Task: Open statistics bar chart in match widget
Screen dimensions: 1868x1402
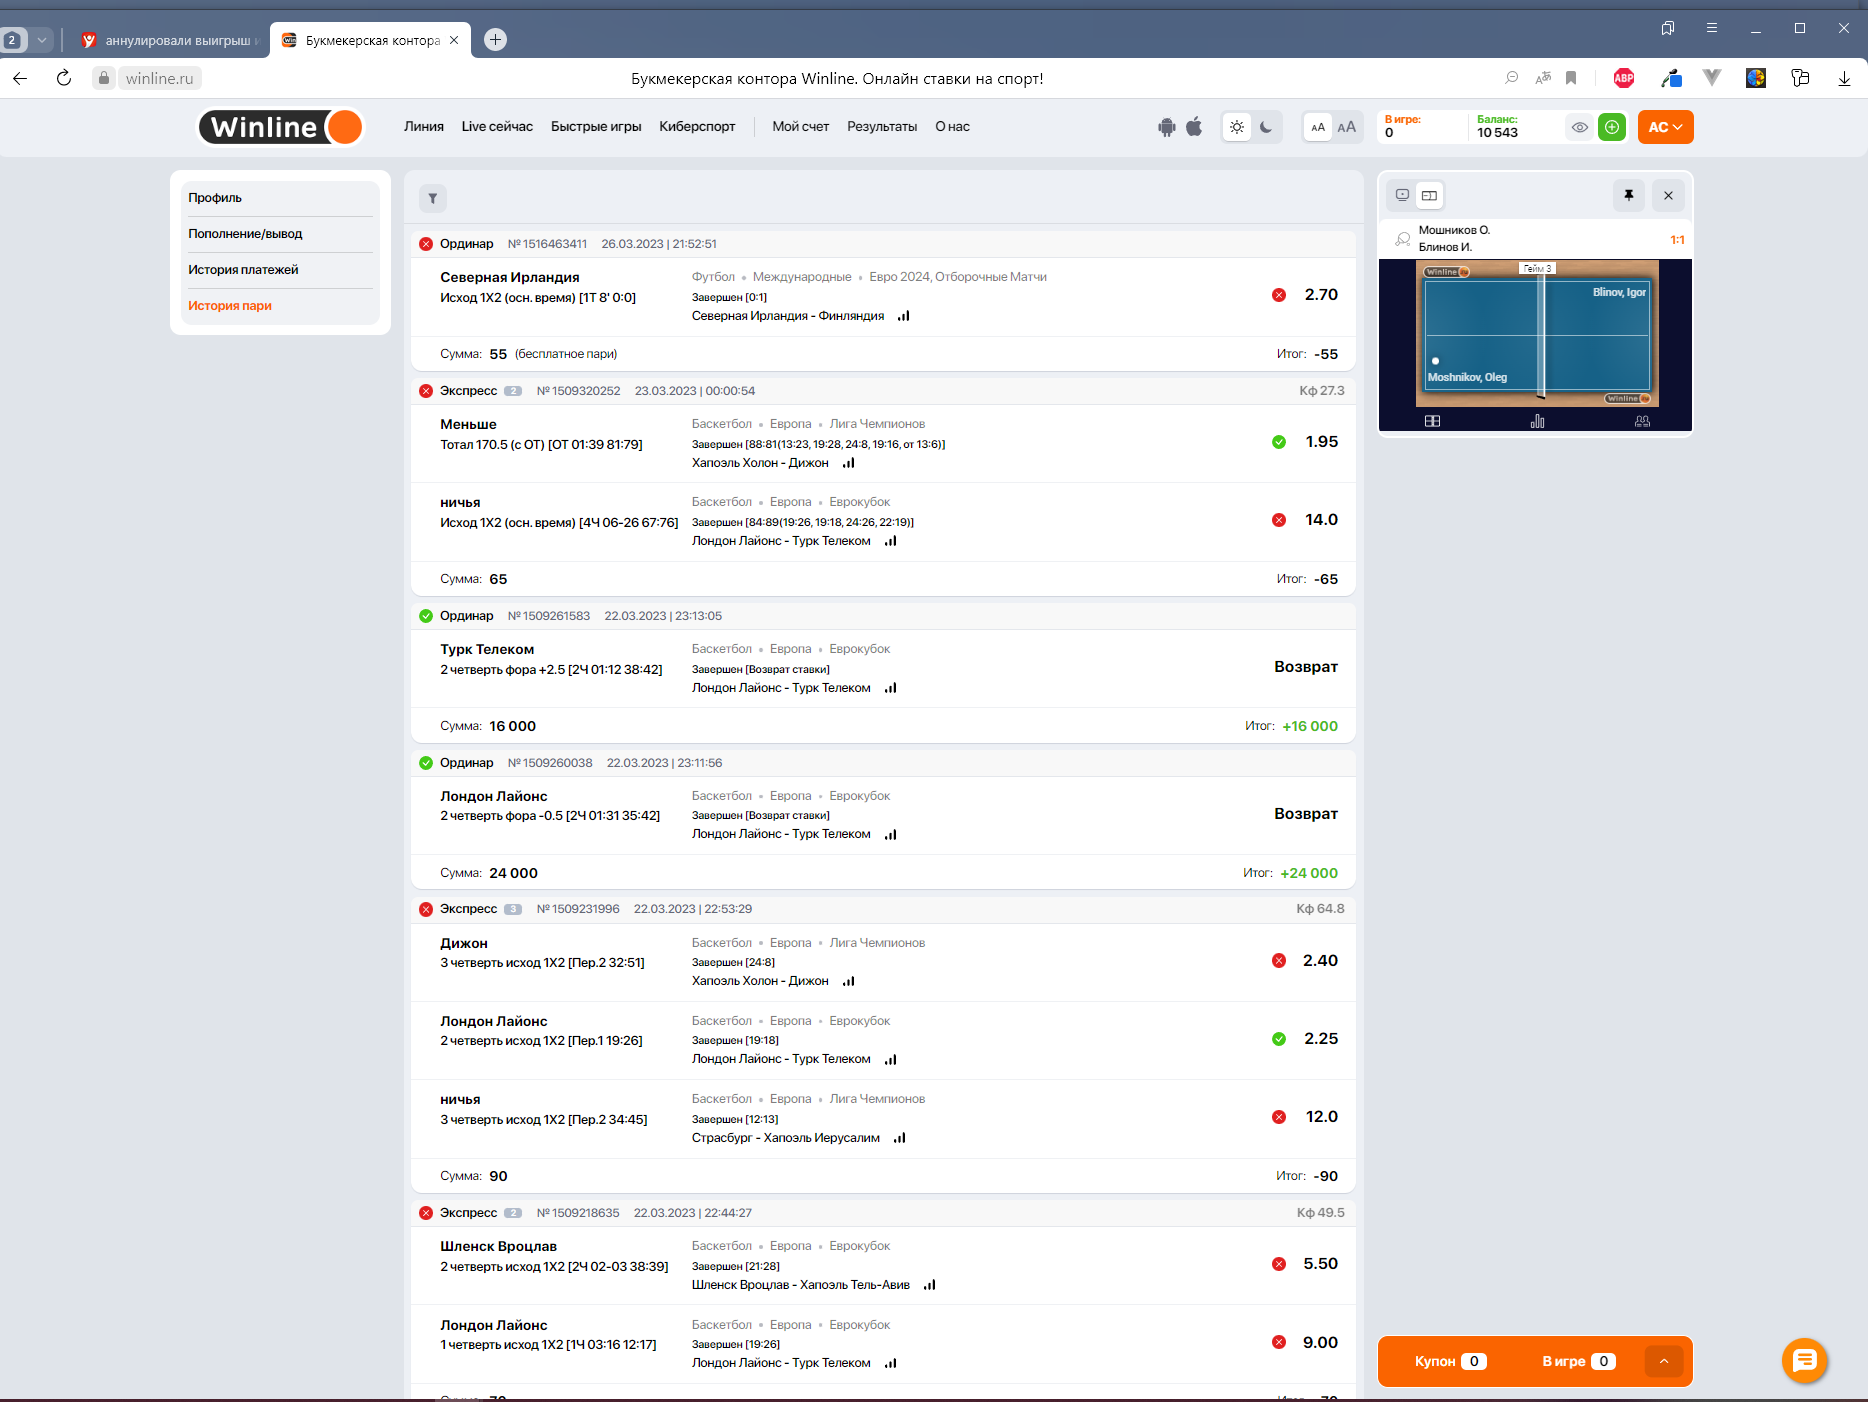Action: click(1537, 421)
